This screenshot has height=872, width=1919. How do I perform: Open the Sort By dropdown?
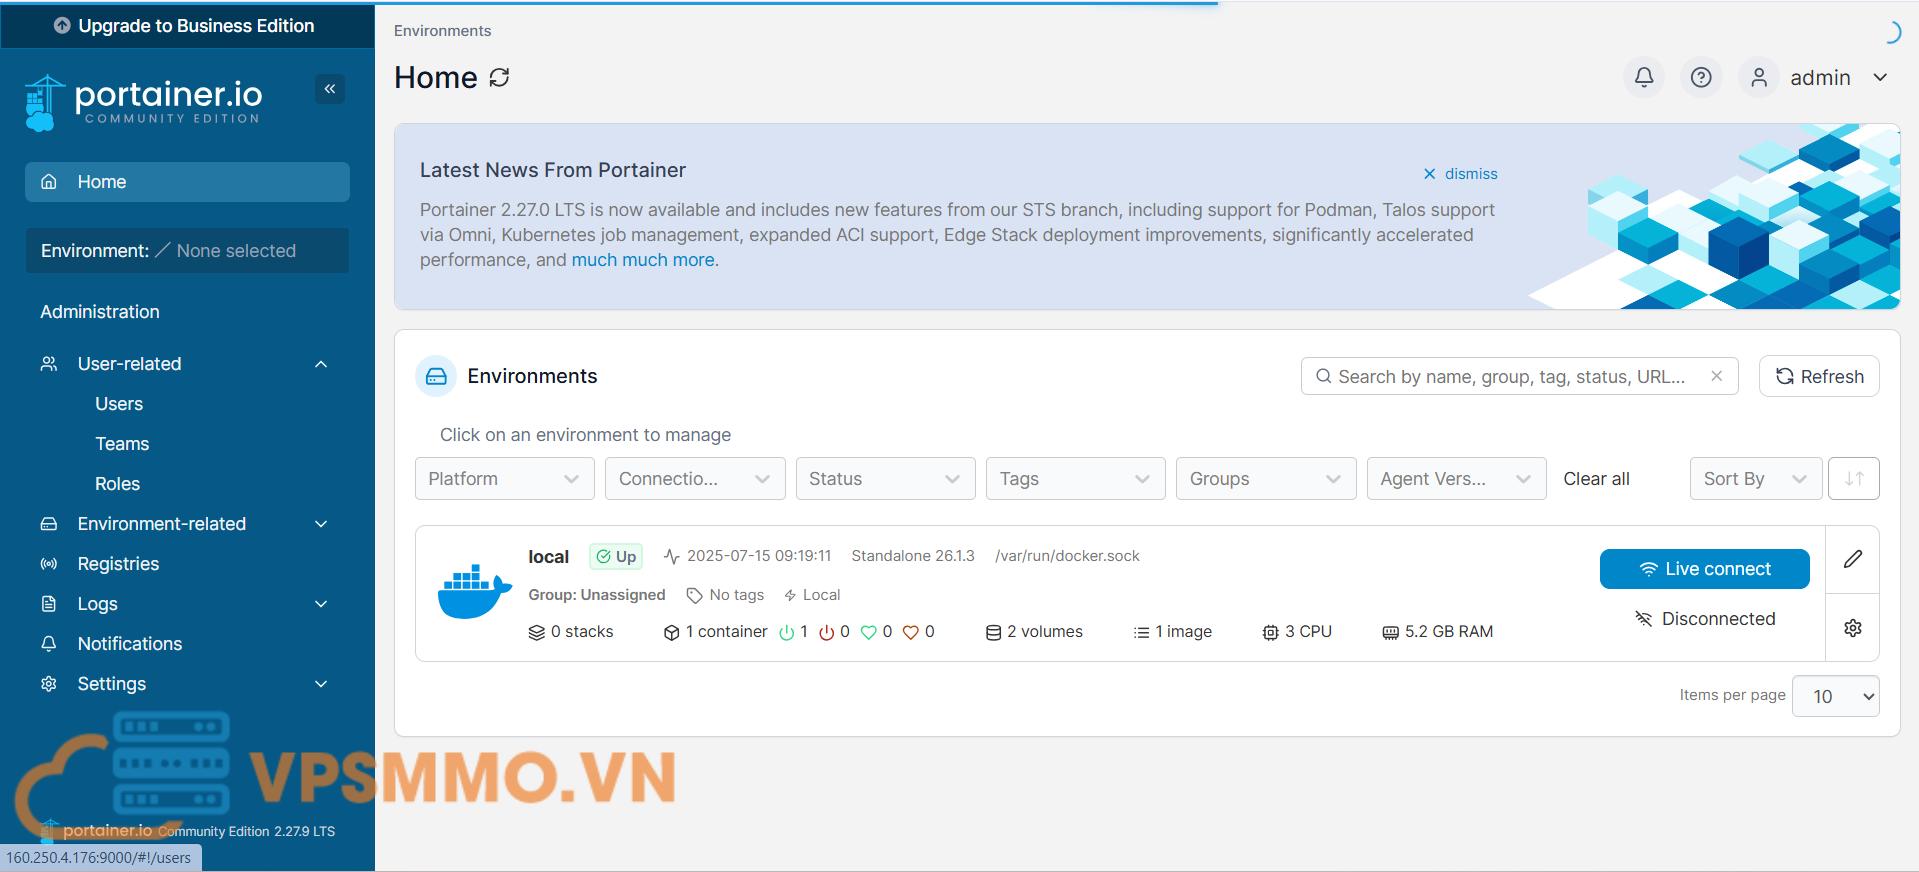point(1754,478)
